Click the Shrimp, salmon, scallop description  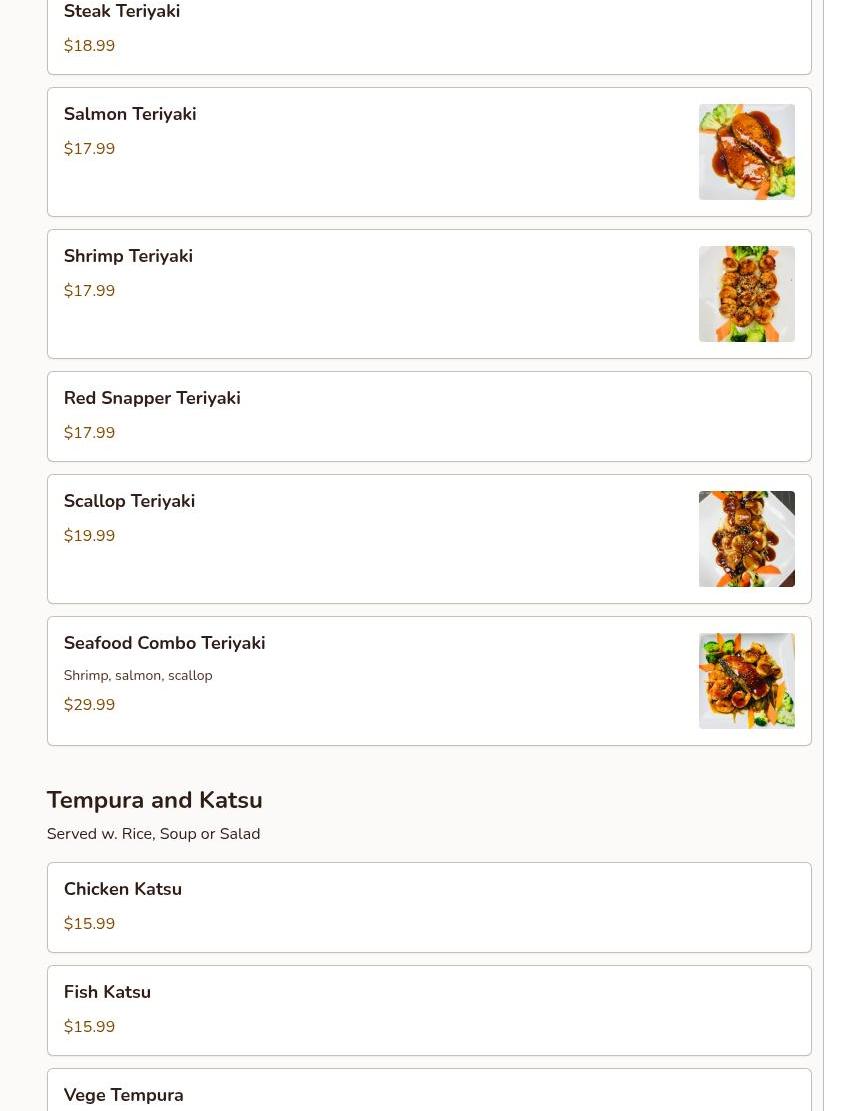(138, 675)
